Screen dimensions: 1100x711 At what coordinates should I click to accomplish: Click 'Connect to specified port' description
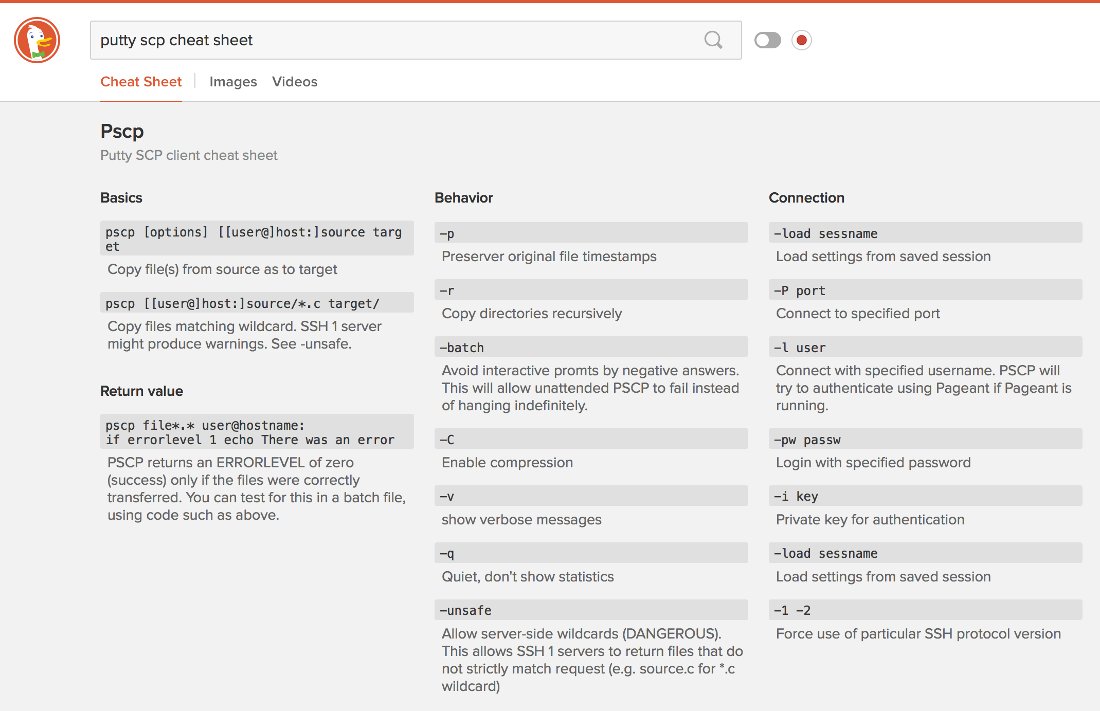(858, 313)
